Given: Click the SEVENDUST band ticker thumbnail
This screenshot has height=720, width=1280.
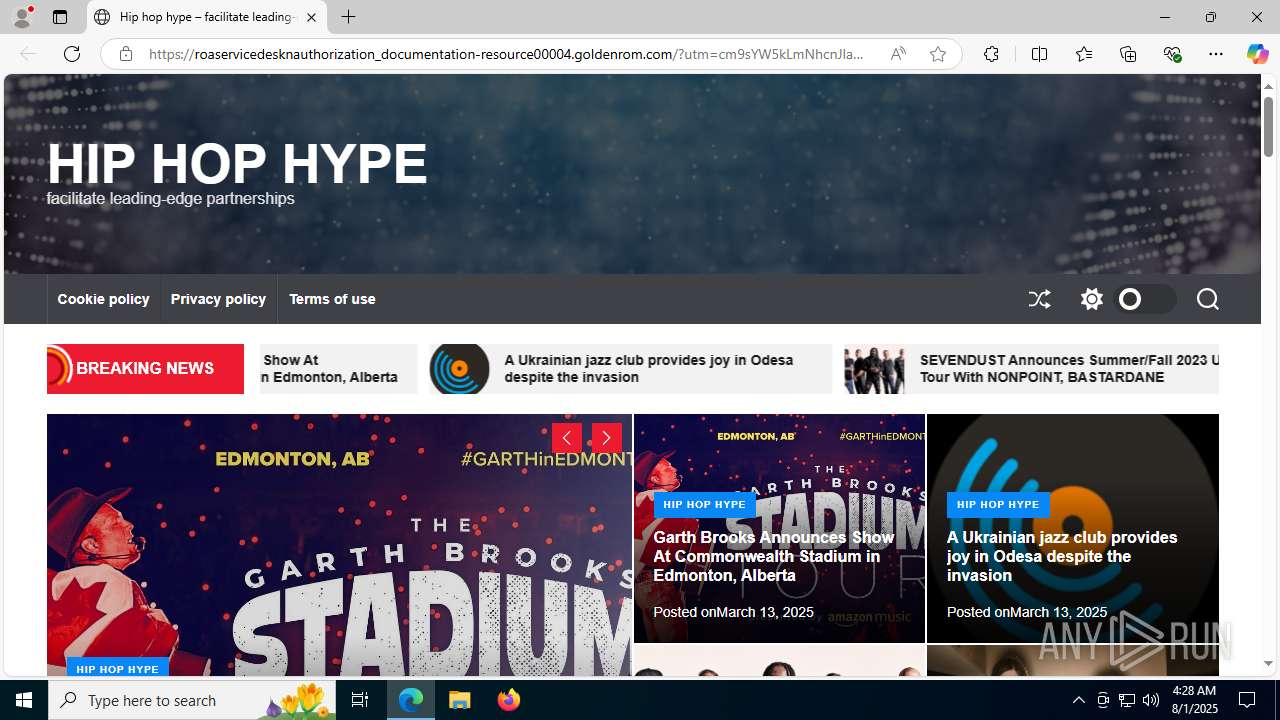Looking at the screenshot, I should click(875, 368).
